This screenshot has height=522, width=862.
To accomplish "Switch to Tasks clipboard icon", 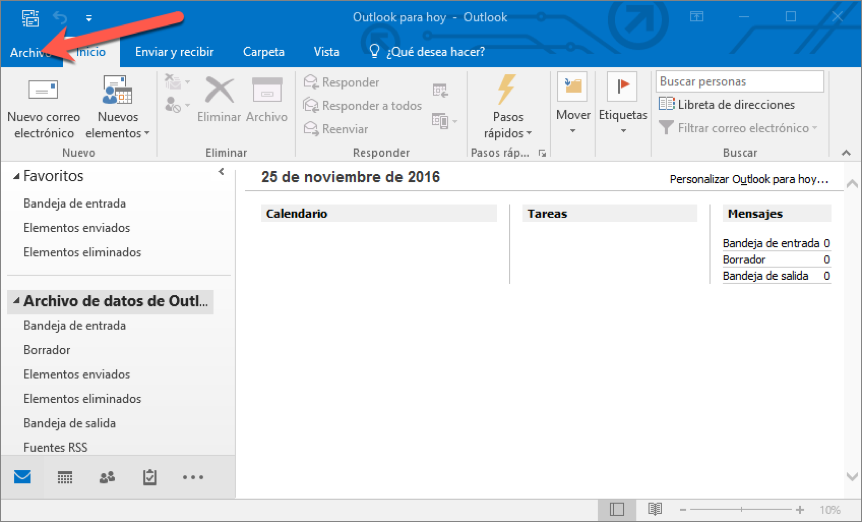I will 150,477.
